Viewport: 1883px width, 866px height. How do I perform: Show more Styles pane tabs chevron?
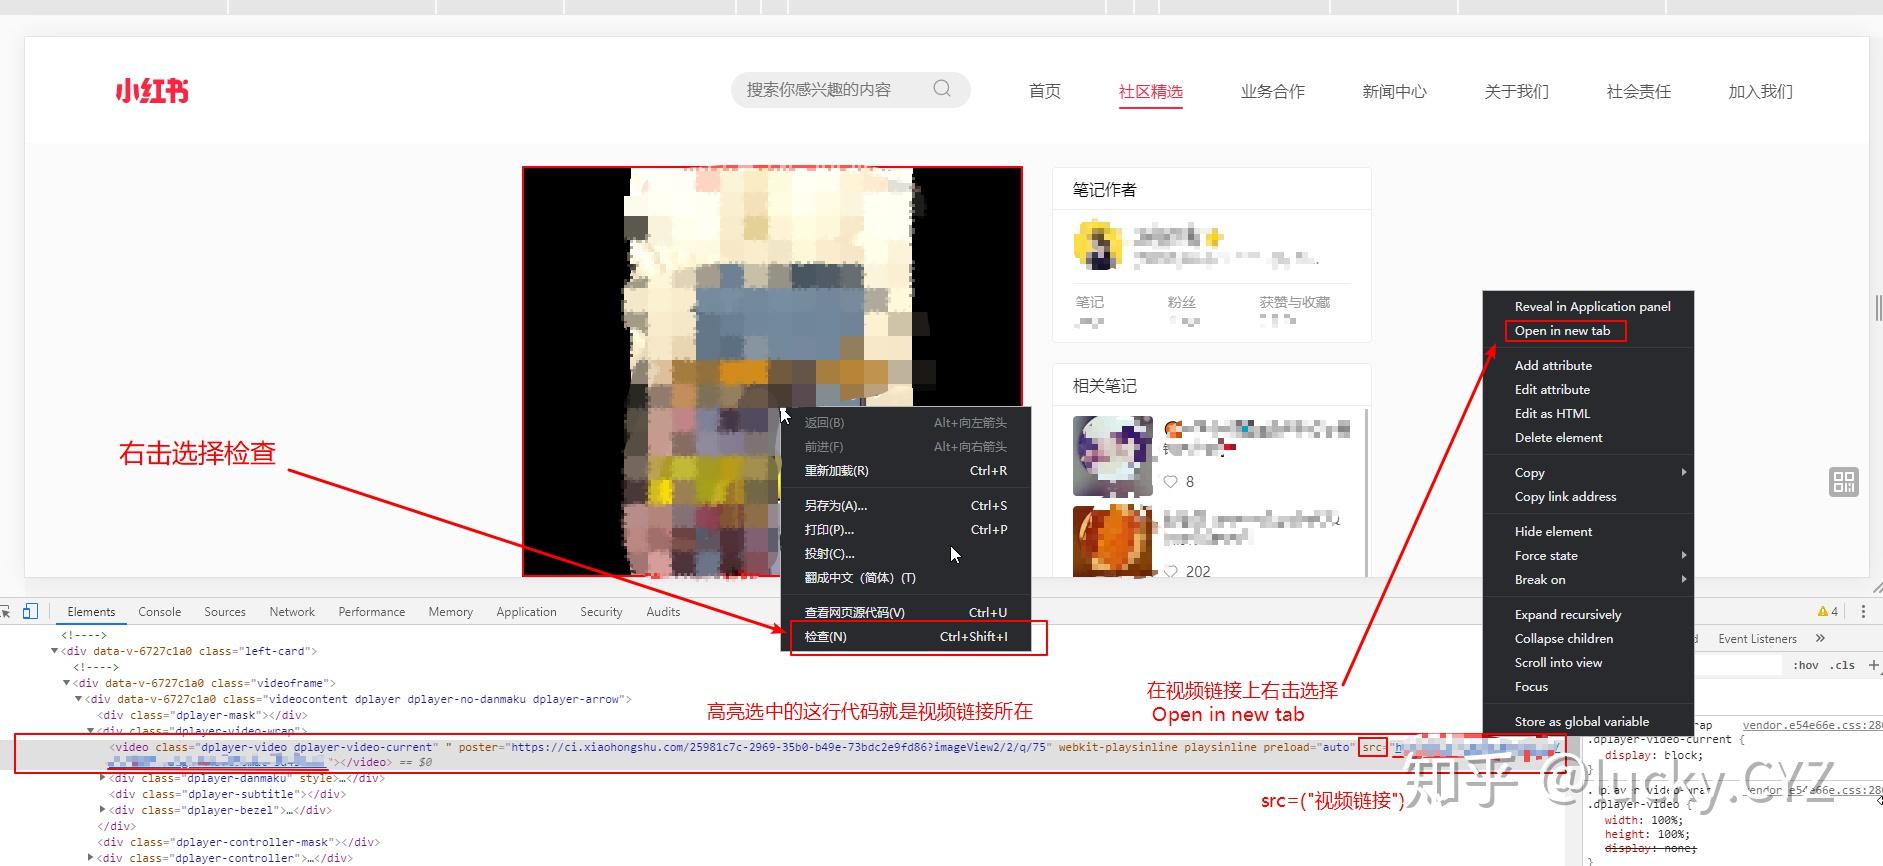(1820, 638)
